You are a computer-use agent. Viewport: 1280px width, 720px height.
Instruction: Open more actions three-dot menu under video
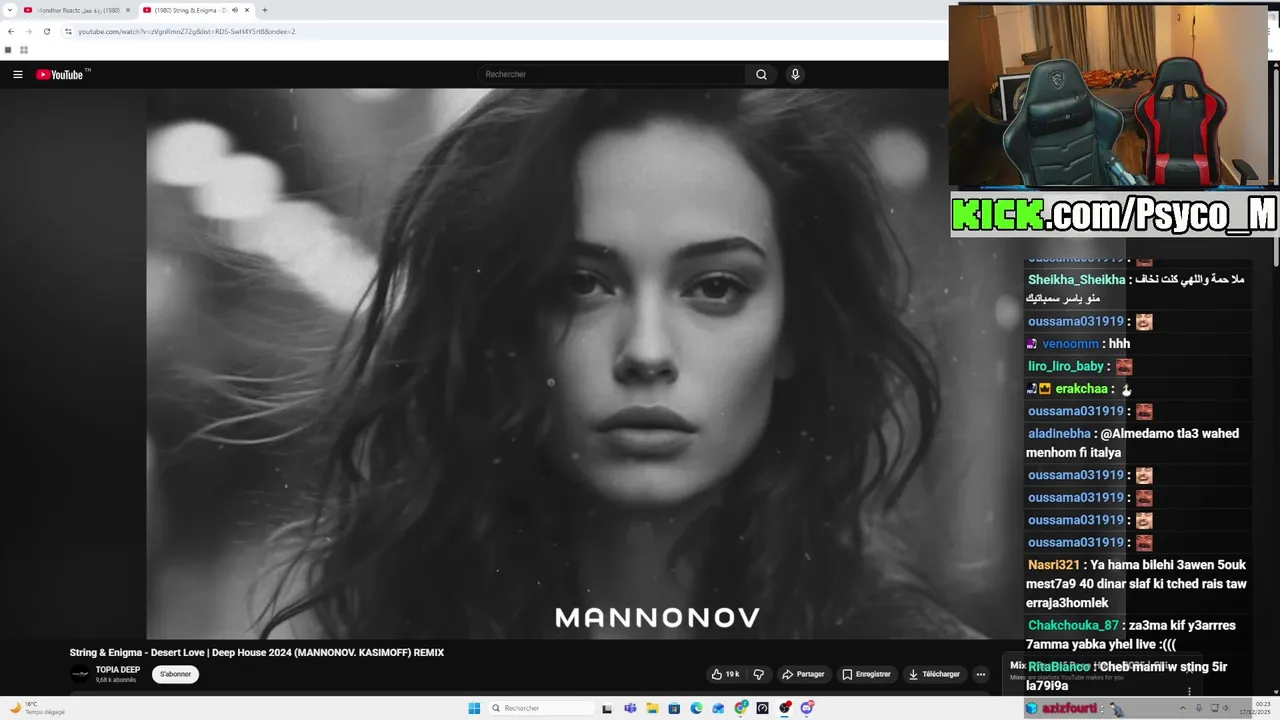point(981,674)
